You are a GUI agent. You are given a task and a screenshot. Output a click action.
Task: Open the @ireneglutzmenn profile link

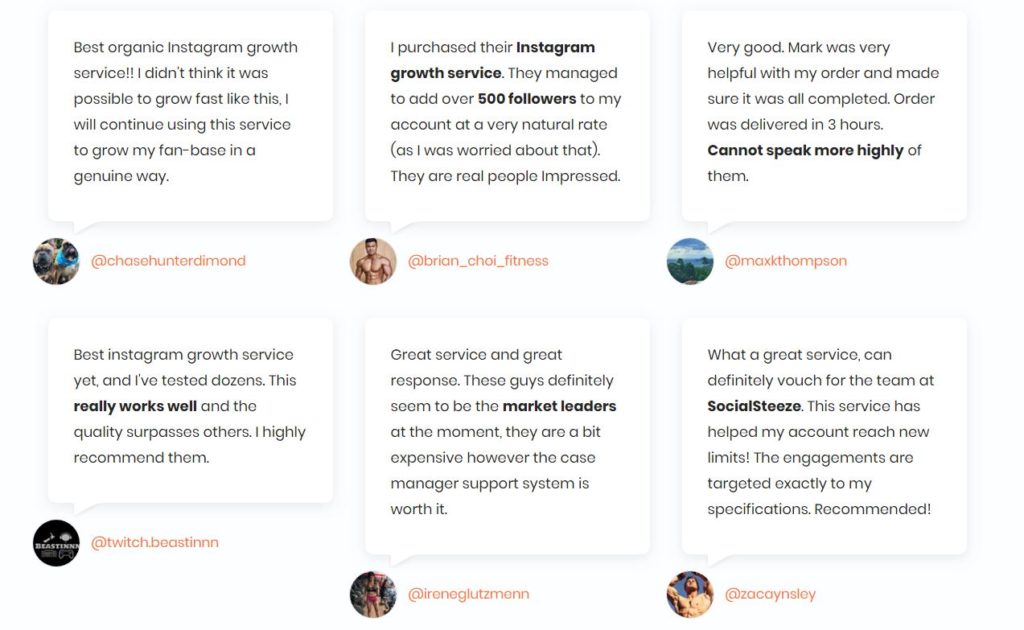click(x=468, y=594)
